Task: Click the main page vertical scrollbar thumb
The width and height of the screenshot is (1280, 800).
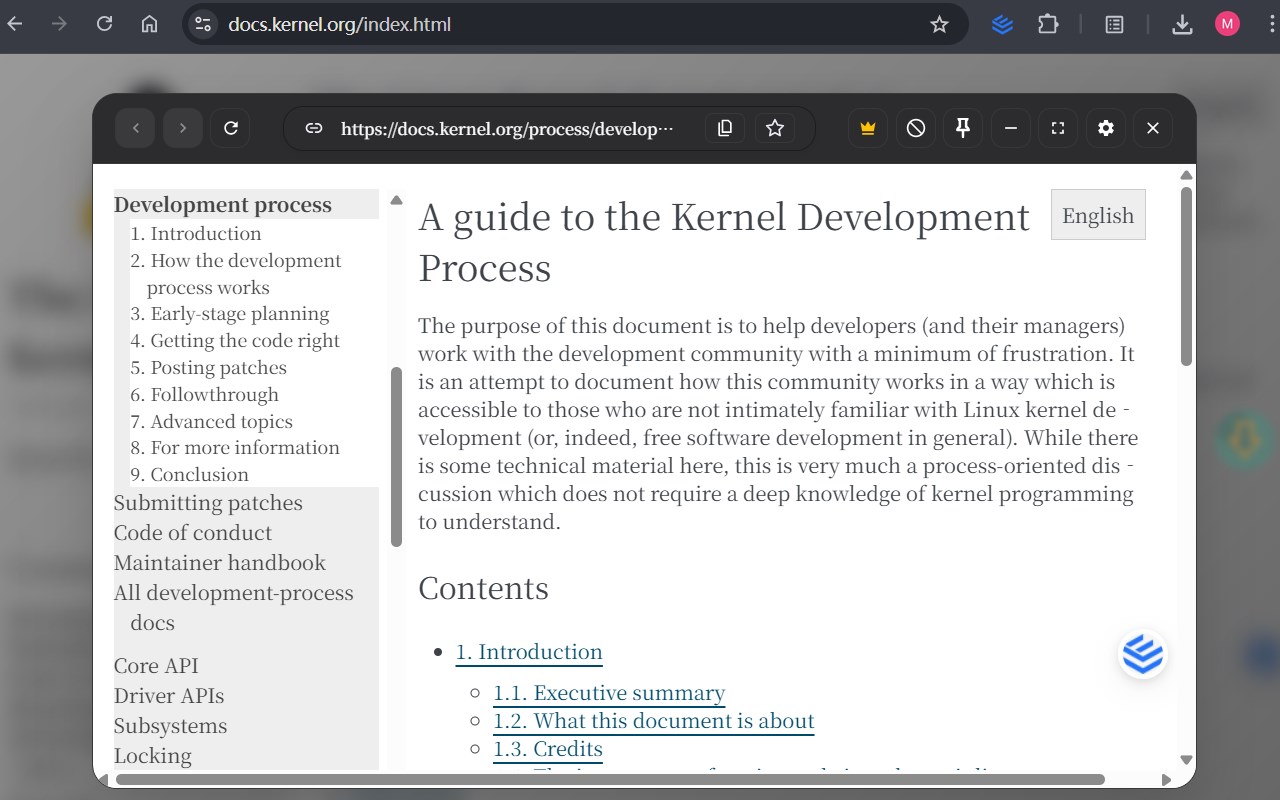Action: (1187, 277)
